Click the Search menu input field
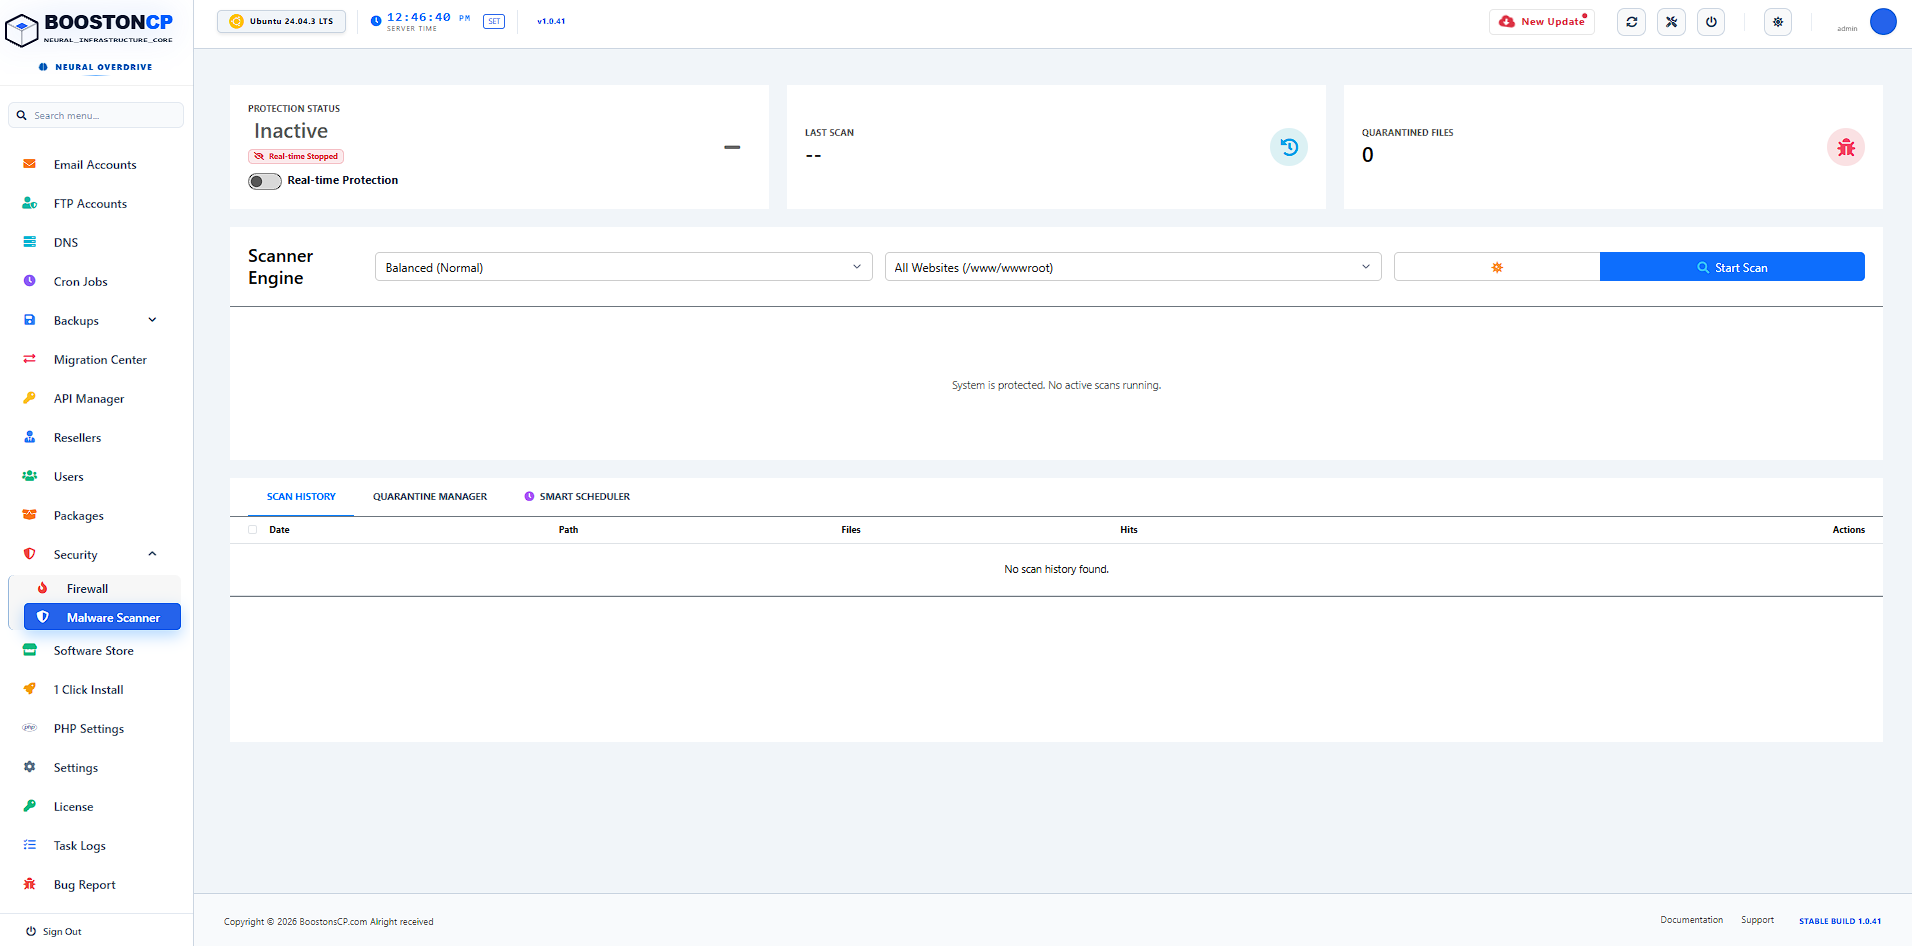The width and height of the screenshot is (1912, 946). click(96, 115)
